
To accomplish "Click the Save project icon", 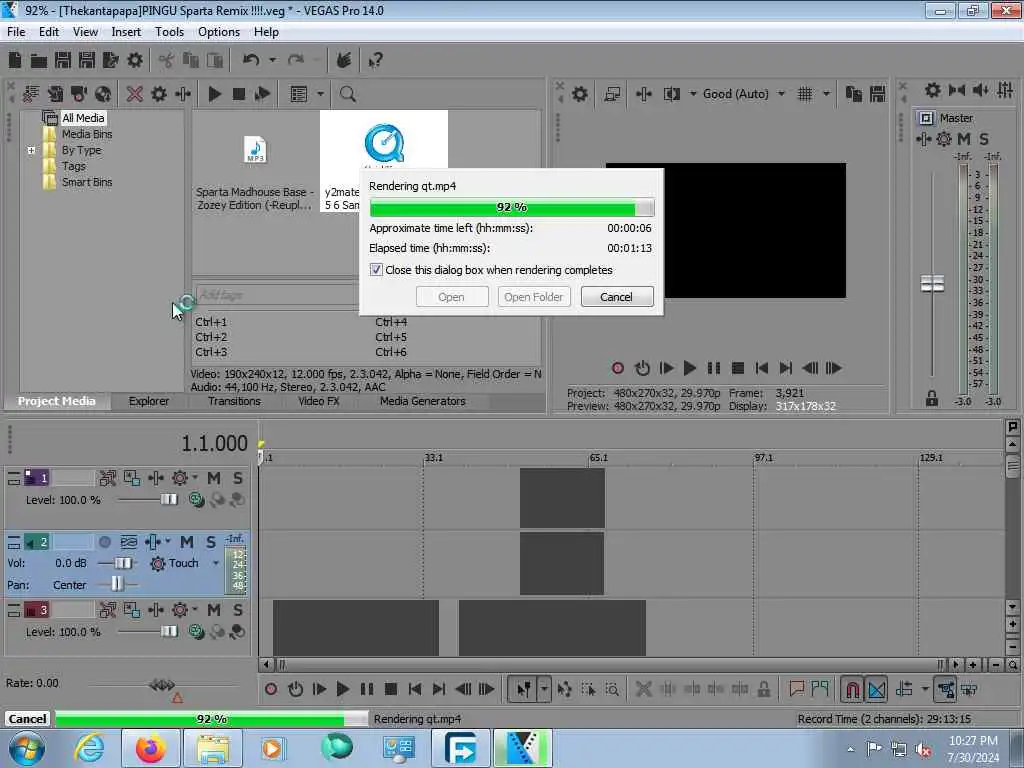I will click(x=63, y=61).
